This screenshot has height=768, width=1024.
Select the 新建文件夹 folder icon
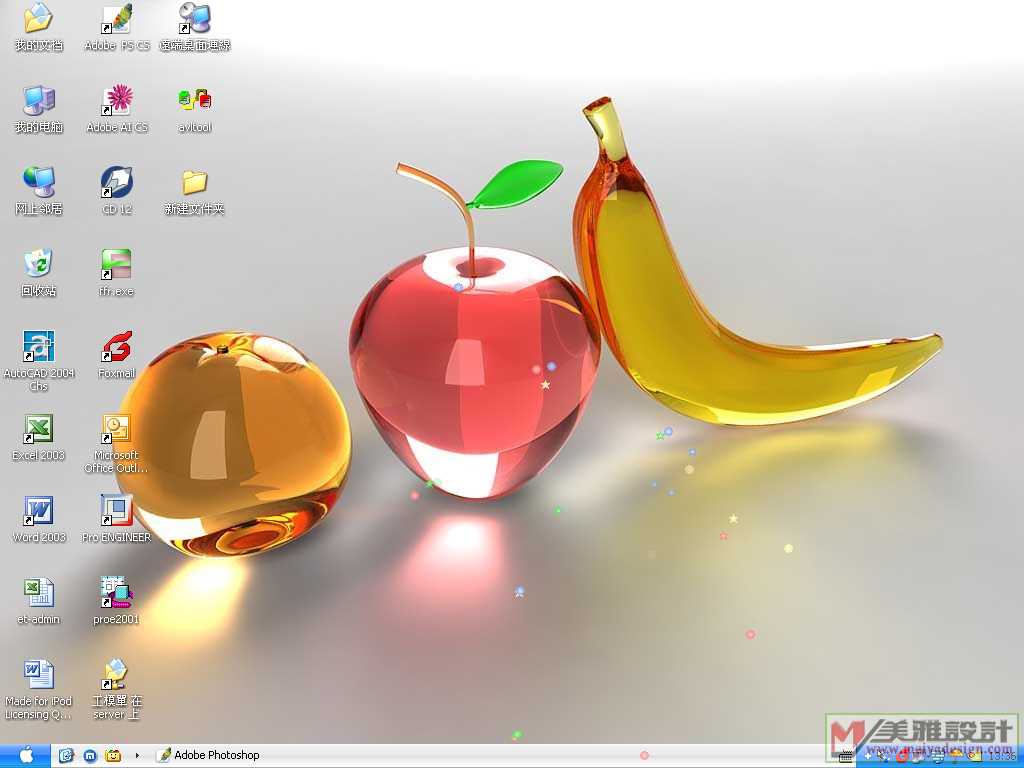click(x=195, y=183)
